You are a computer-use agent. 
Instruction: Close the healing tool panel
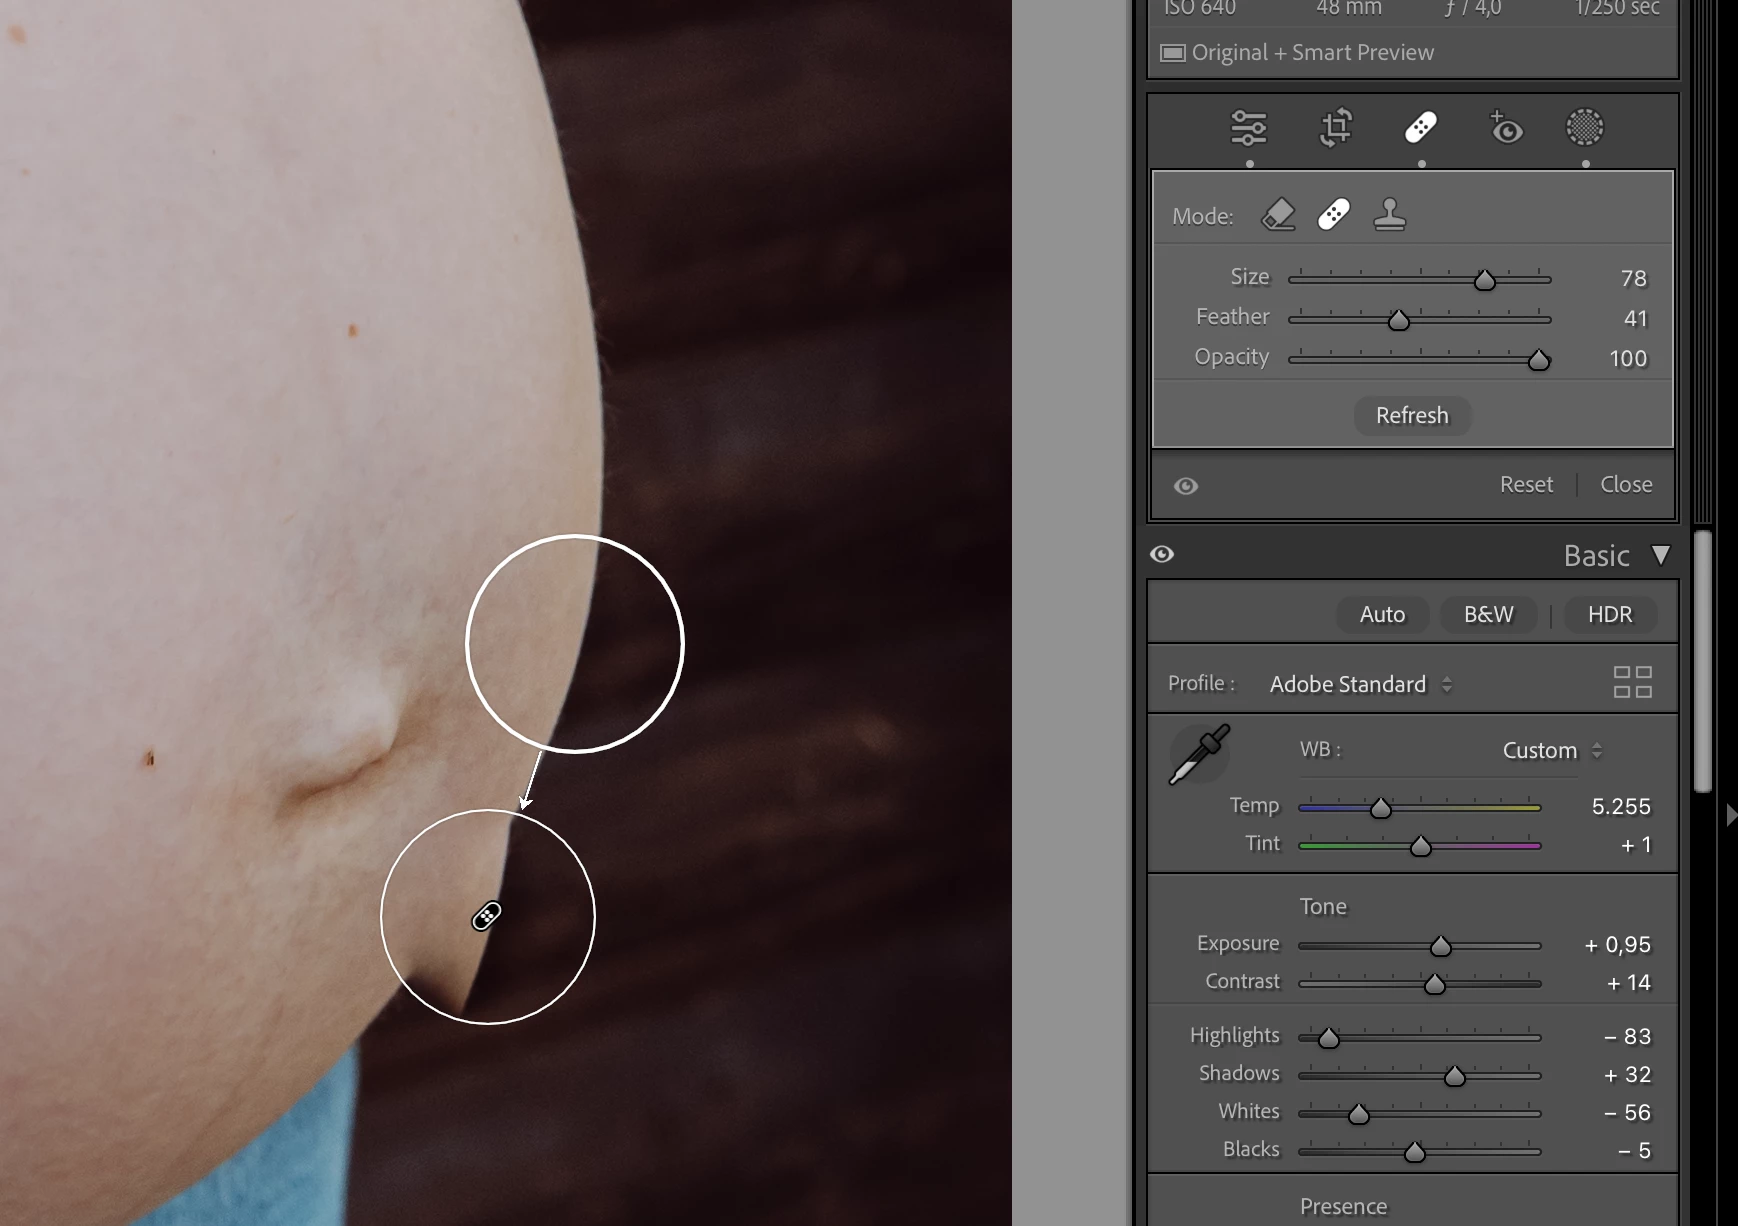(x=1626, y=485)
